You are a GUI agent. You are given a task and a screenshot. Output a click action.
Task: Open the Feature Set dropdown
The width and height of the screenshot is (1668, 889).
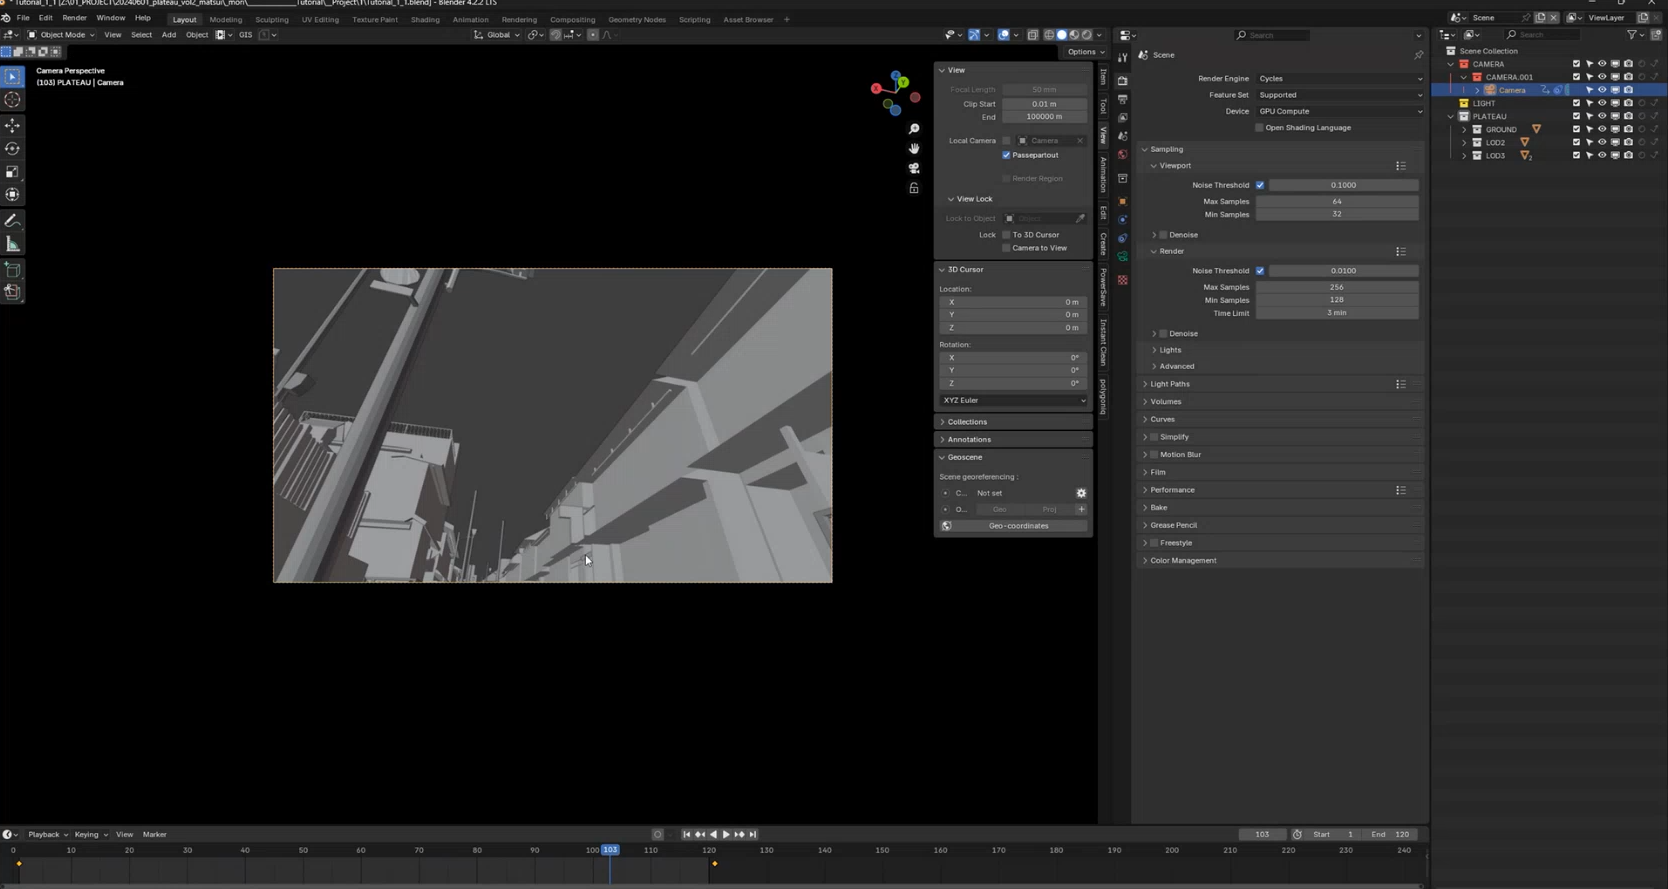pos(1339,95)
